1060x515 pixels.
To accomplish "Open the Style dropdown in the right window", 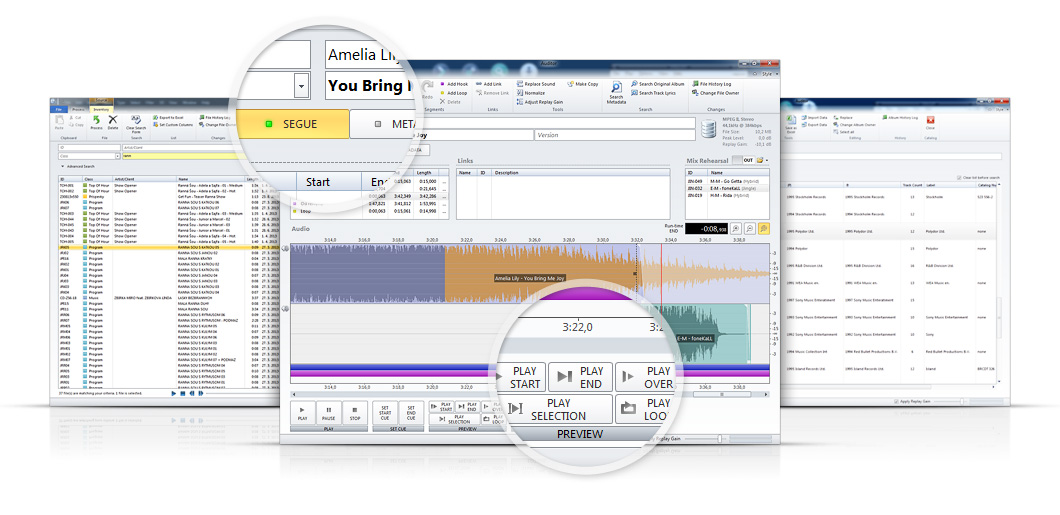I will pyautogui.click(x=1003, y=109).
